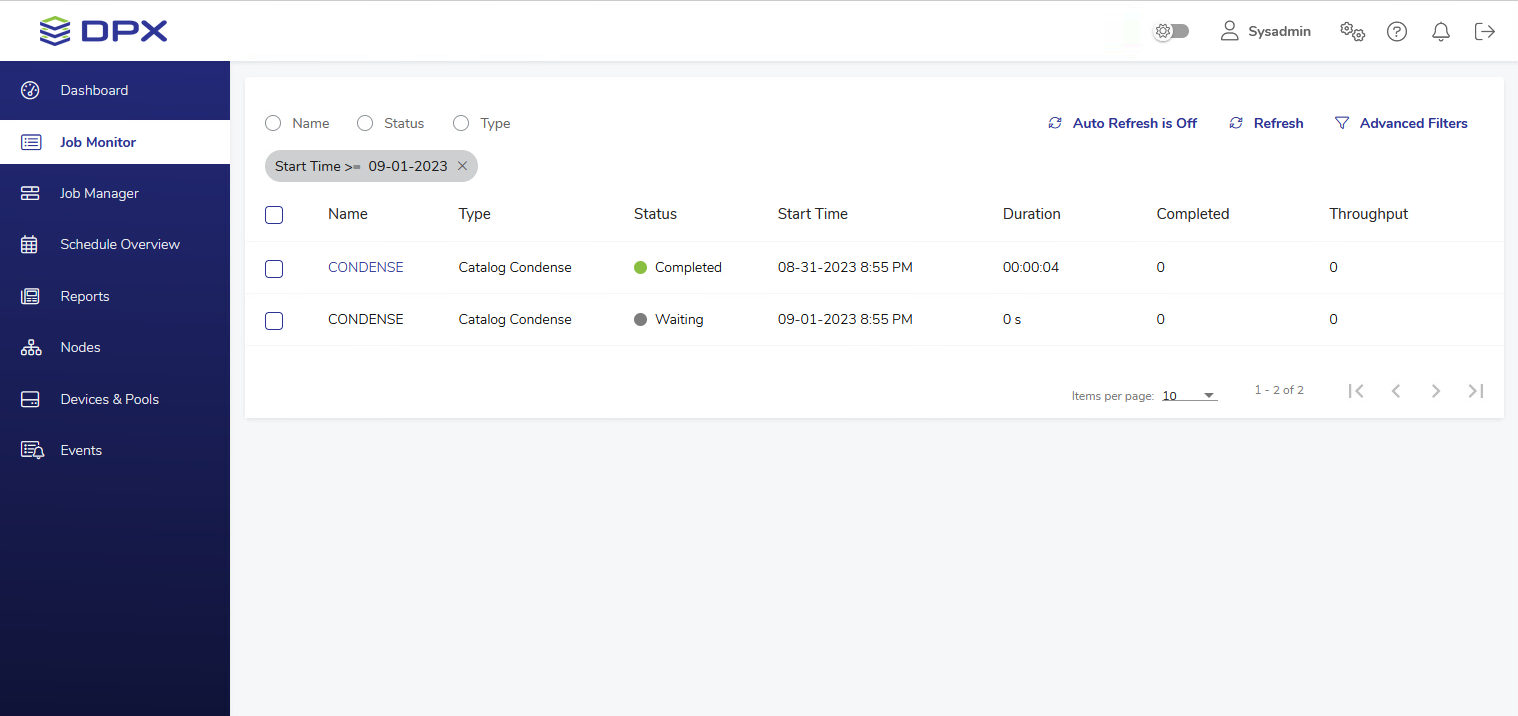Click the Sysadmin user profile icon

pyautogui.click(x=1230, y=32)
